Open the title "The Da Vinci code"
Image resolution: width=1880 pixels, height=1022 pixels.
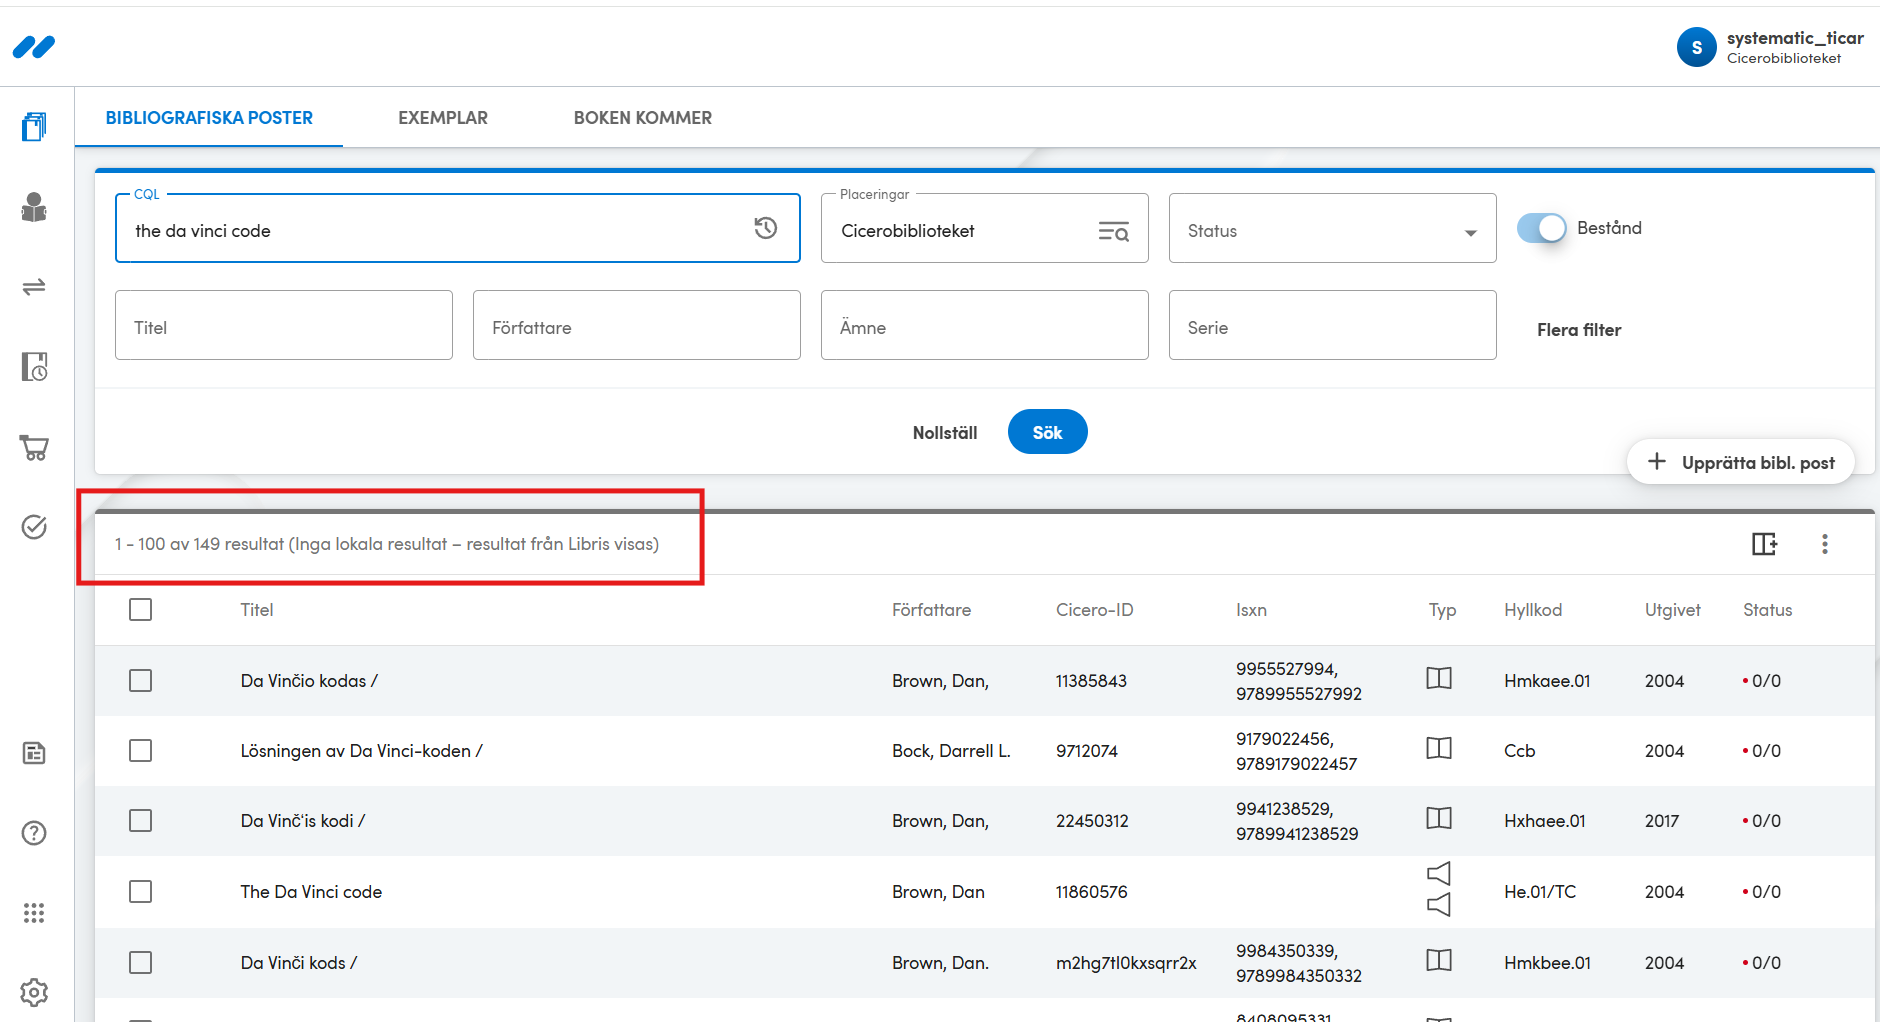(311, 892)
